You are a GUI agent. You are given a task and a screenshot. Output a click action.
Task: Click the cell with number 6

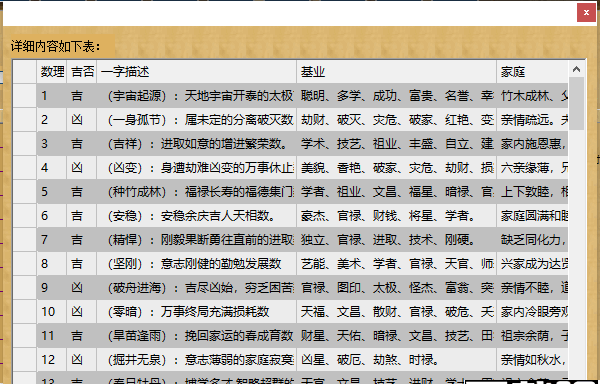[52, 216]
